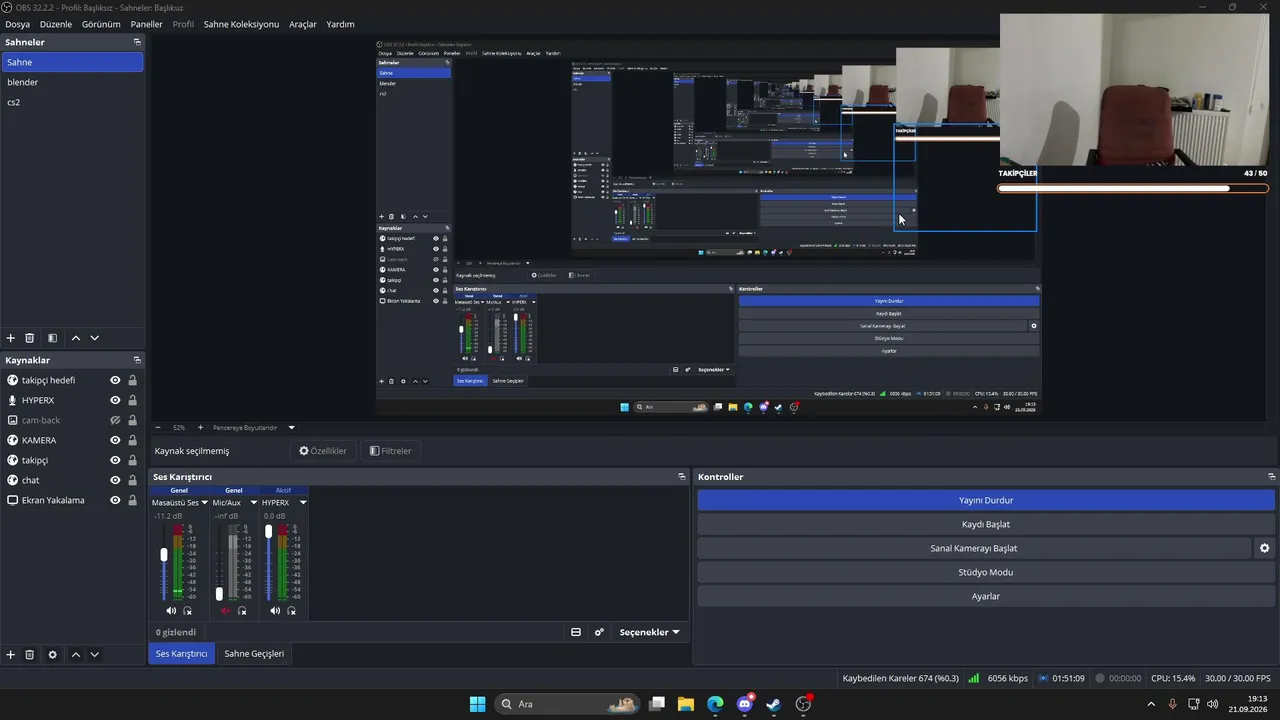Lock the HYPERX source
This screenshot has height=720, width=1280.
pos(132,400)
